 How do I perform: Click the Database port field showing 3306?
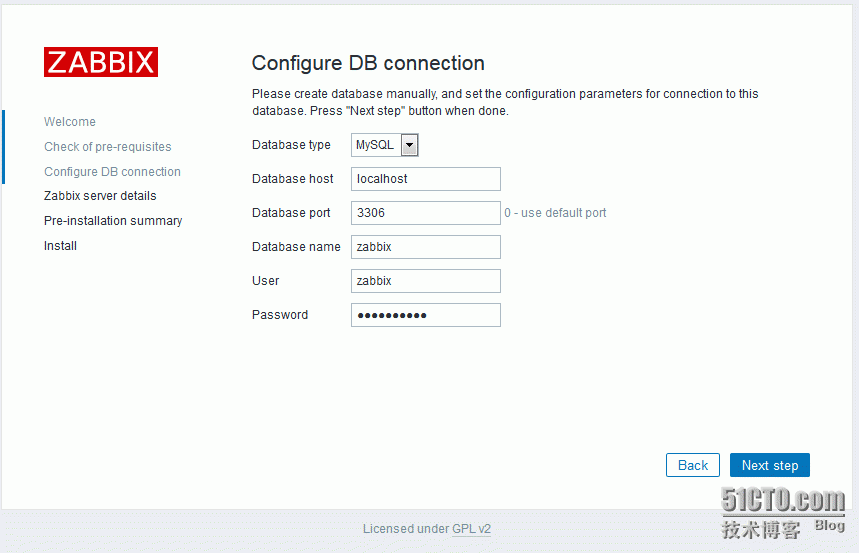coord(426,213)
